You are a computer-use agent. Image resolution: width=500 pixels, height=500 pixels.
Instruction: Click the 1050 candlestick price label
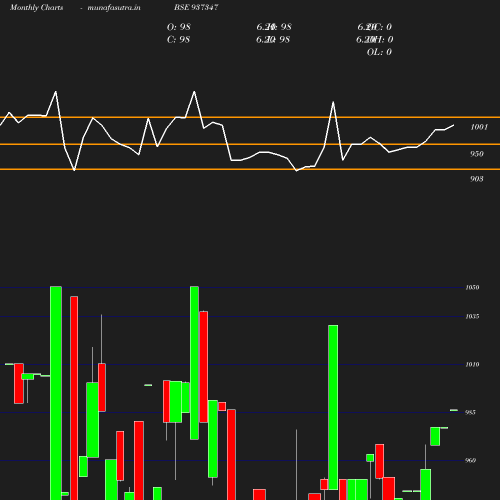click(472, 287)
